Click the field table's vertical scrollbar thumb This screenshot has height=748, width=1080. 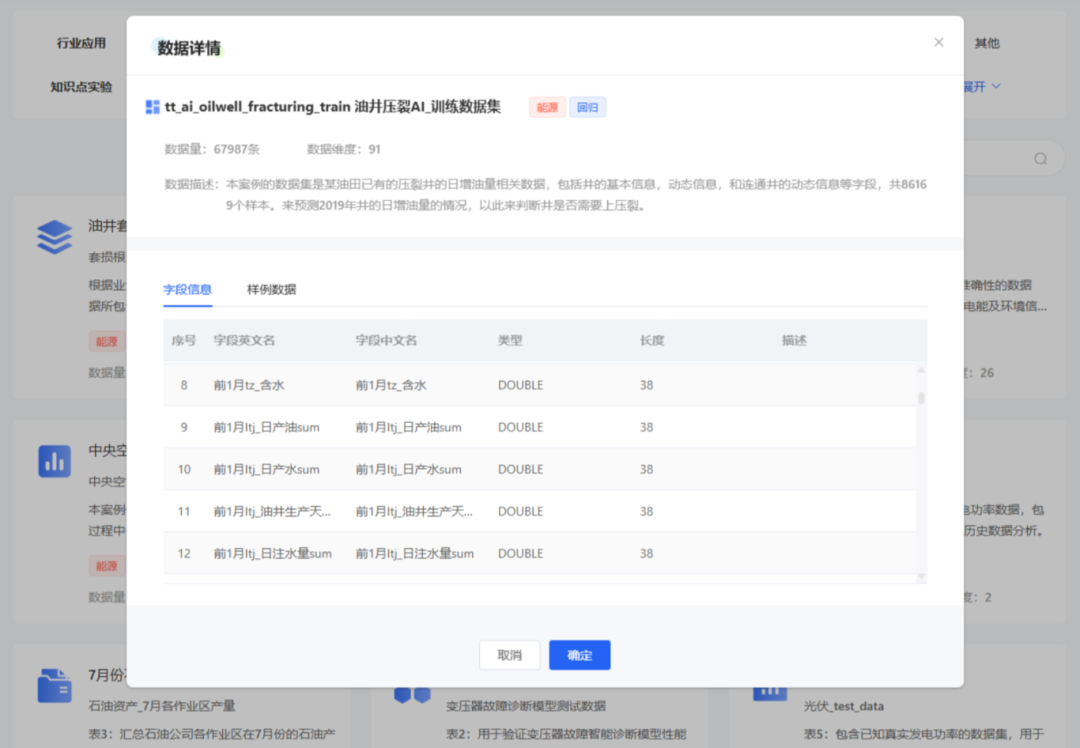(921, 397)
